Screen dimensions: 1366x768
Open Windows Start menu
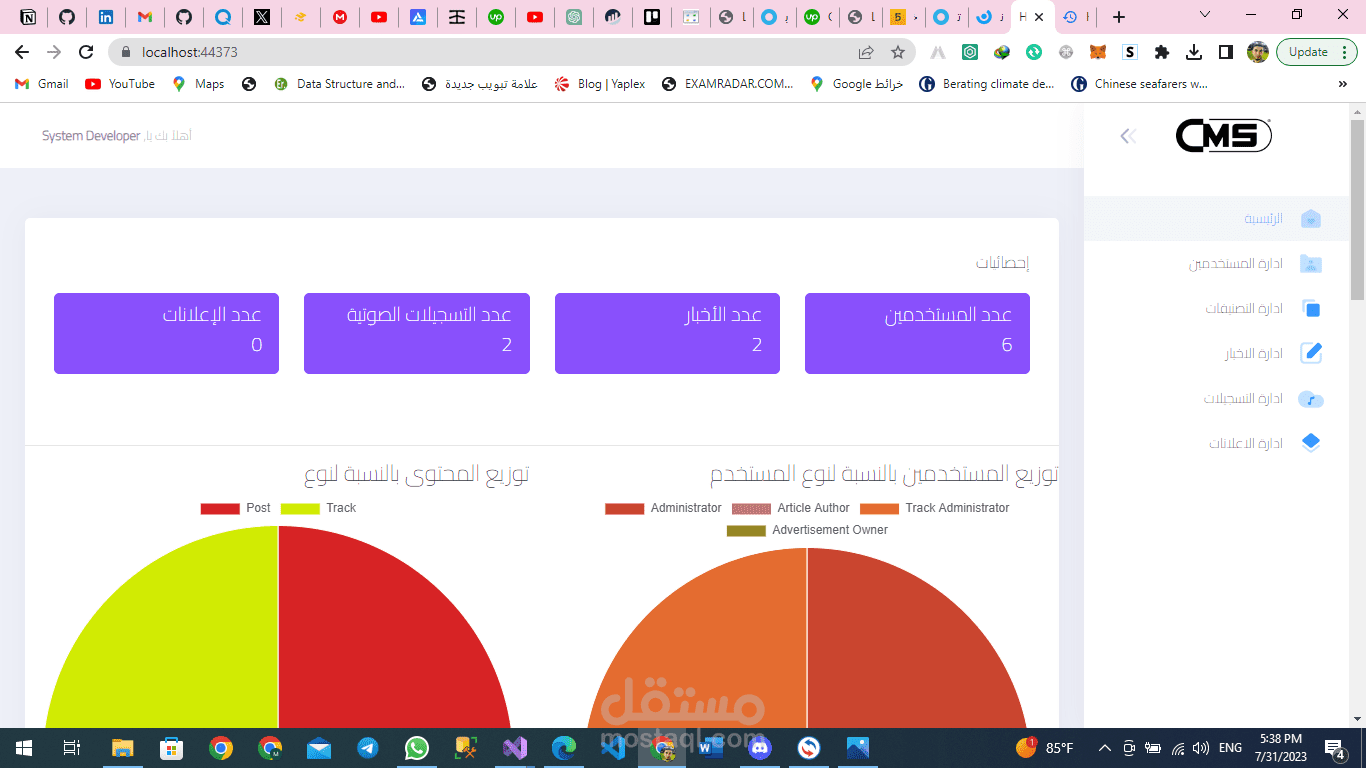click(24, 748)
